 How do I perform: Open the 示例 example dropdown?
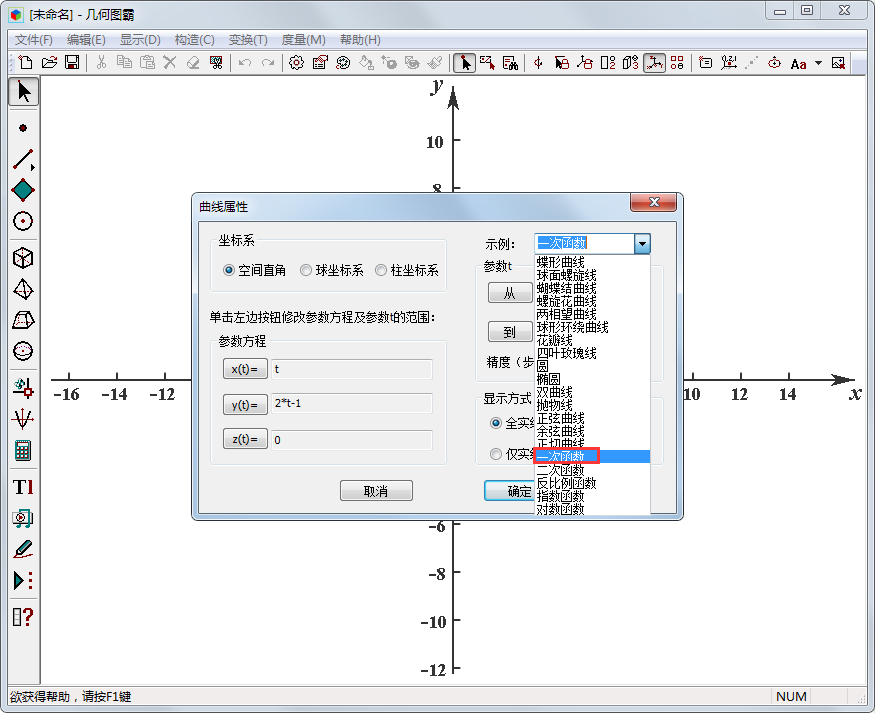point(642,243)
